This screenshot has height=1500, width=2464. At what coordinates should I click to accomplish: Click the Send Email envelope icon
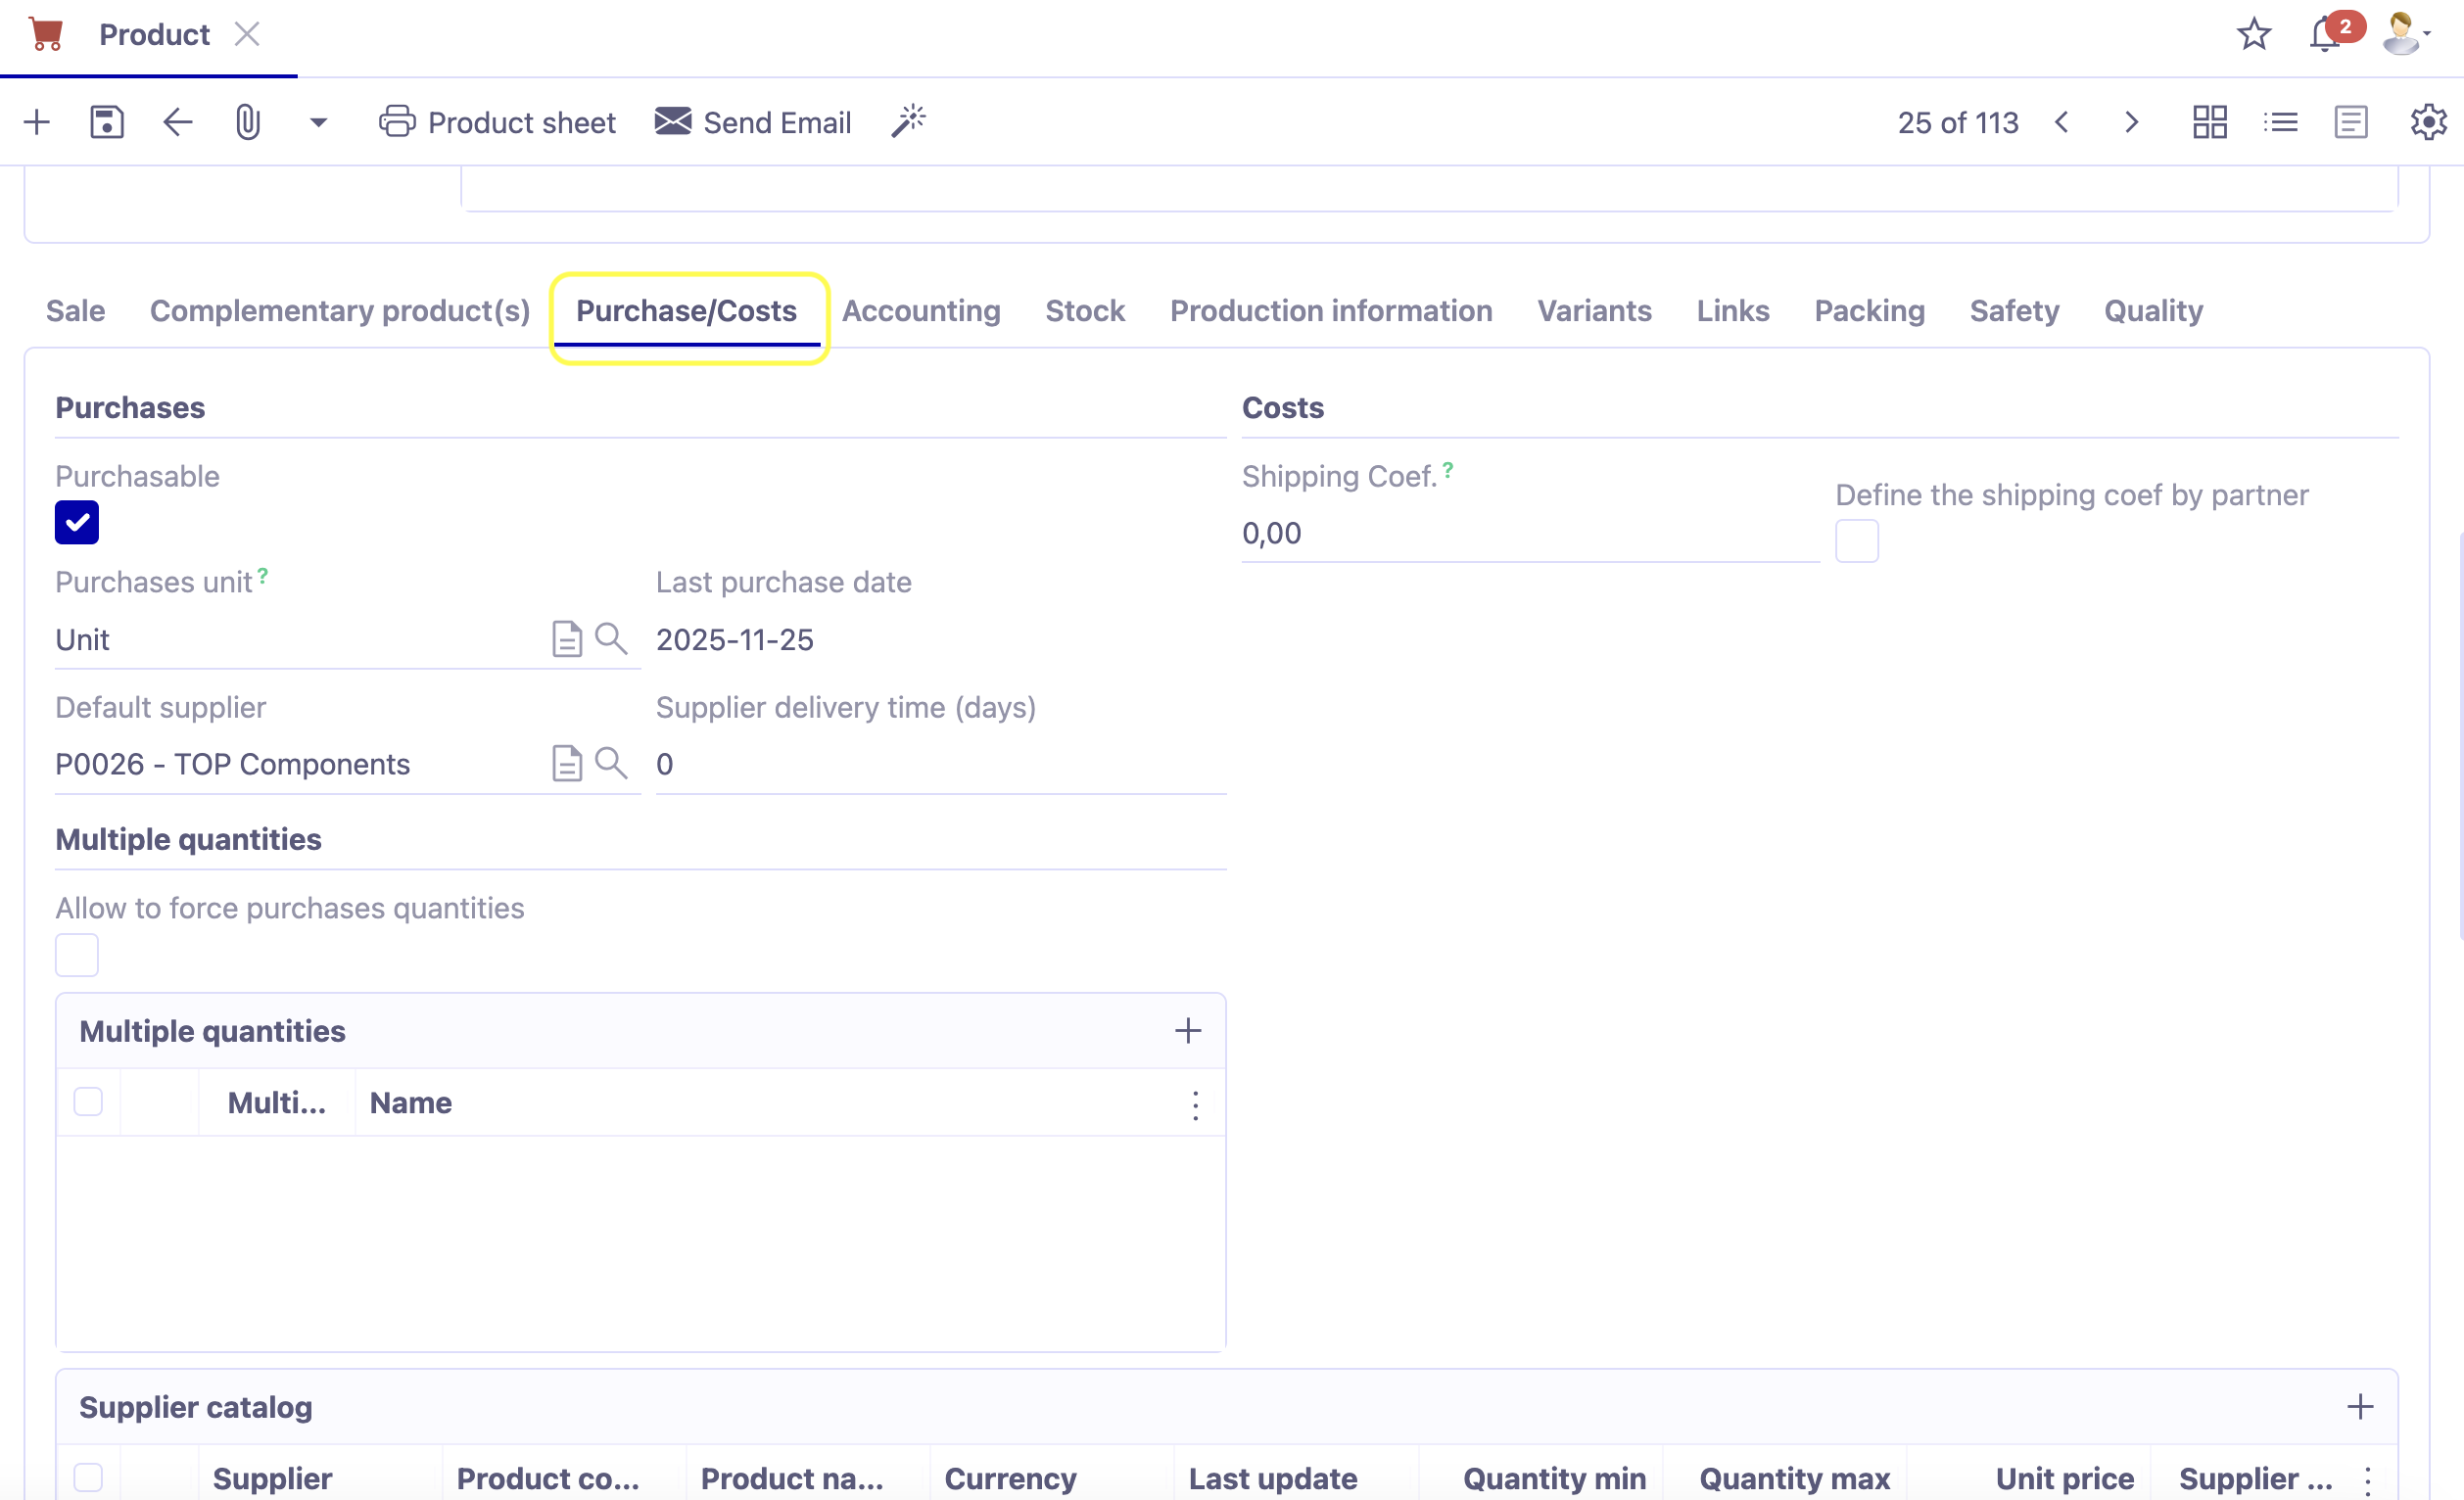tap(673, 121)
